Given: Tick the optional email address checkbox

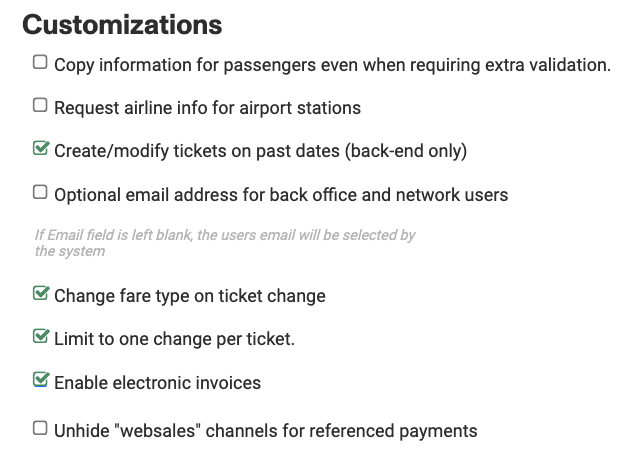Looking at the screenshot, I should tap(40, 191).
